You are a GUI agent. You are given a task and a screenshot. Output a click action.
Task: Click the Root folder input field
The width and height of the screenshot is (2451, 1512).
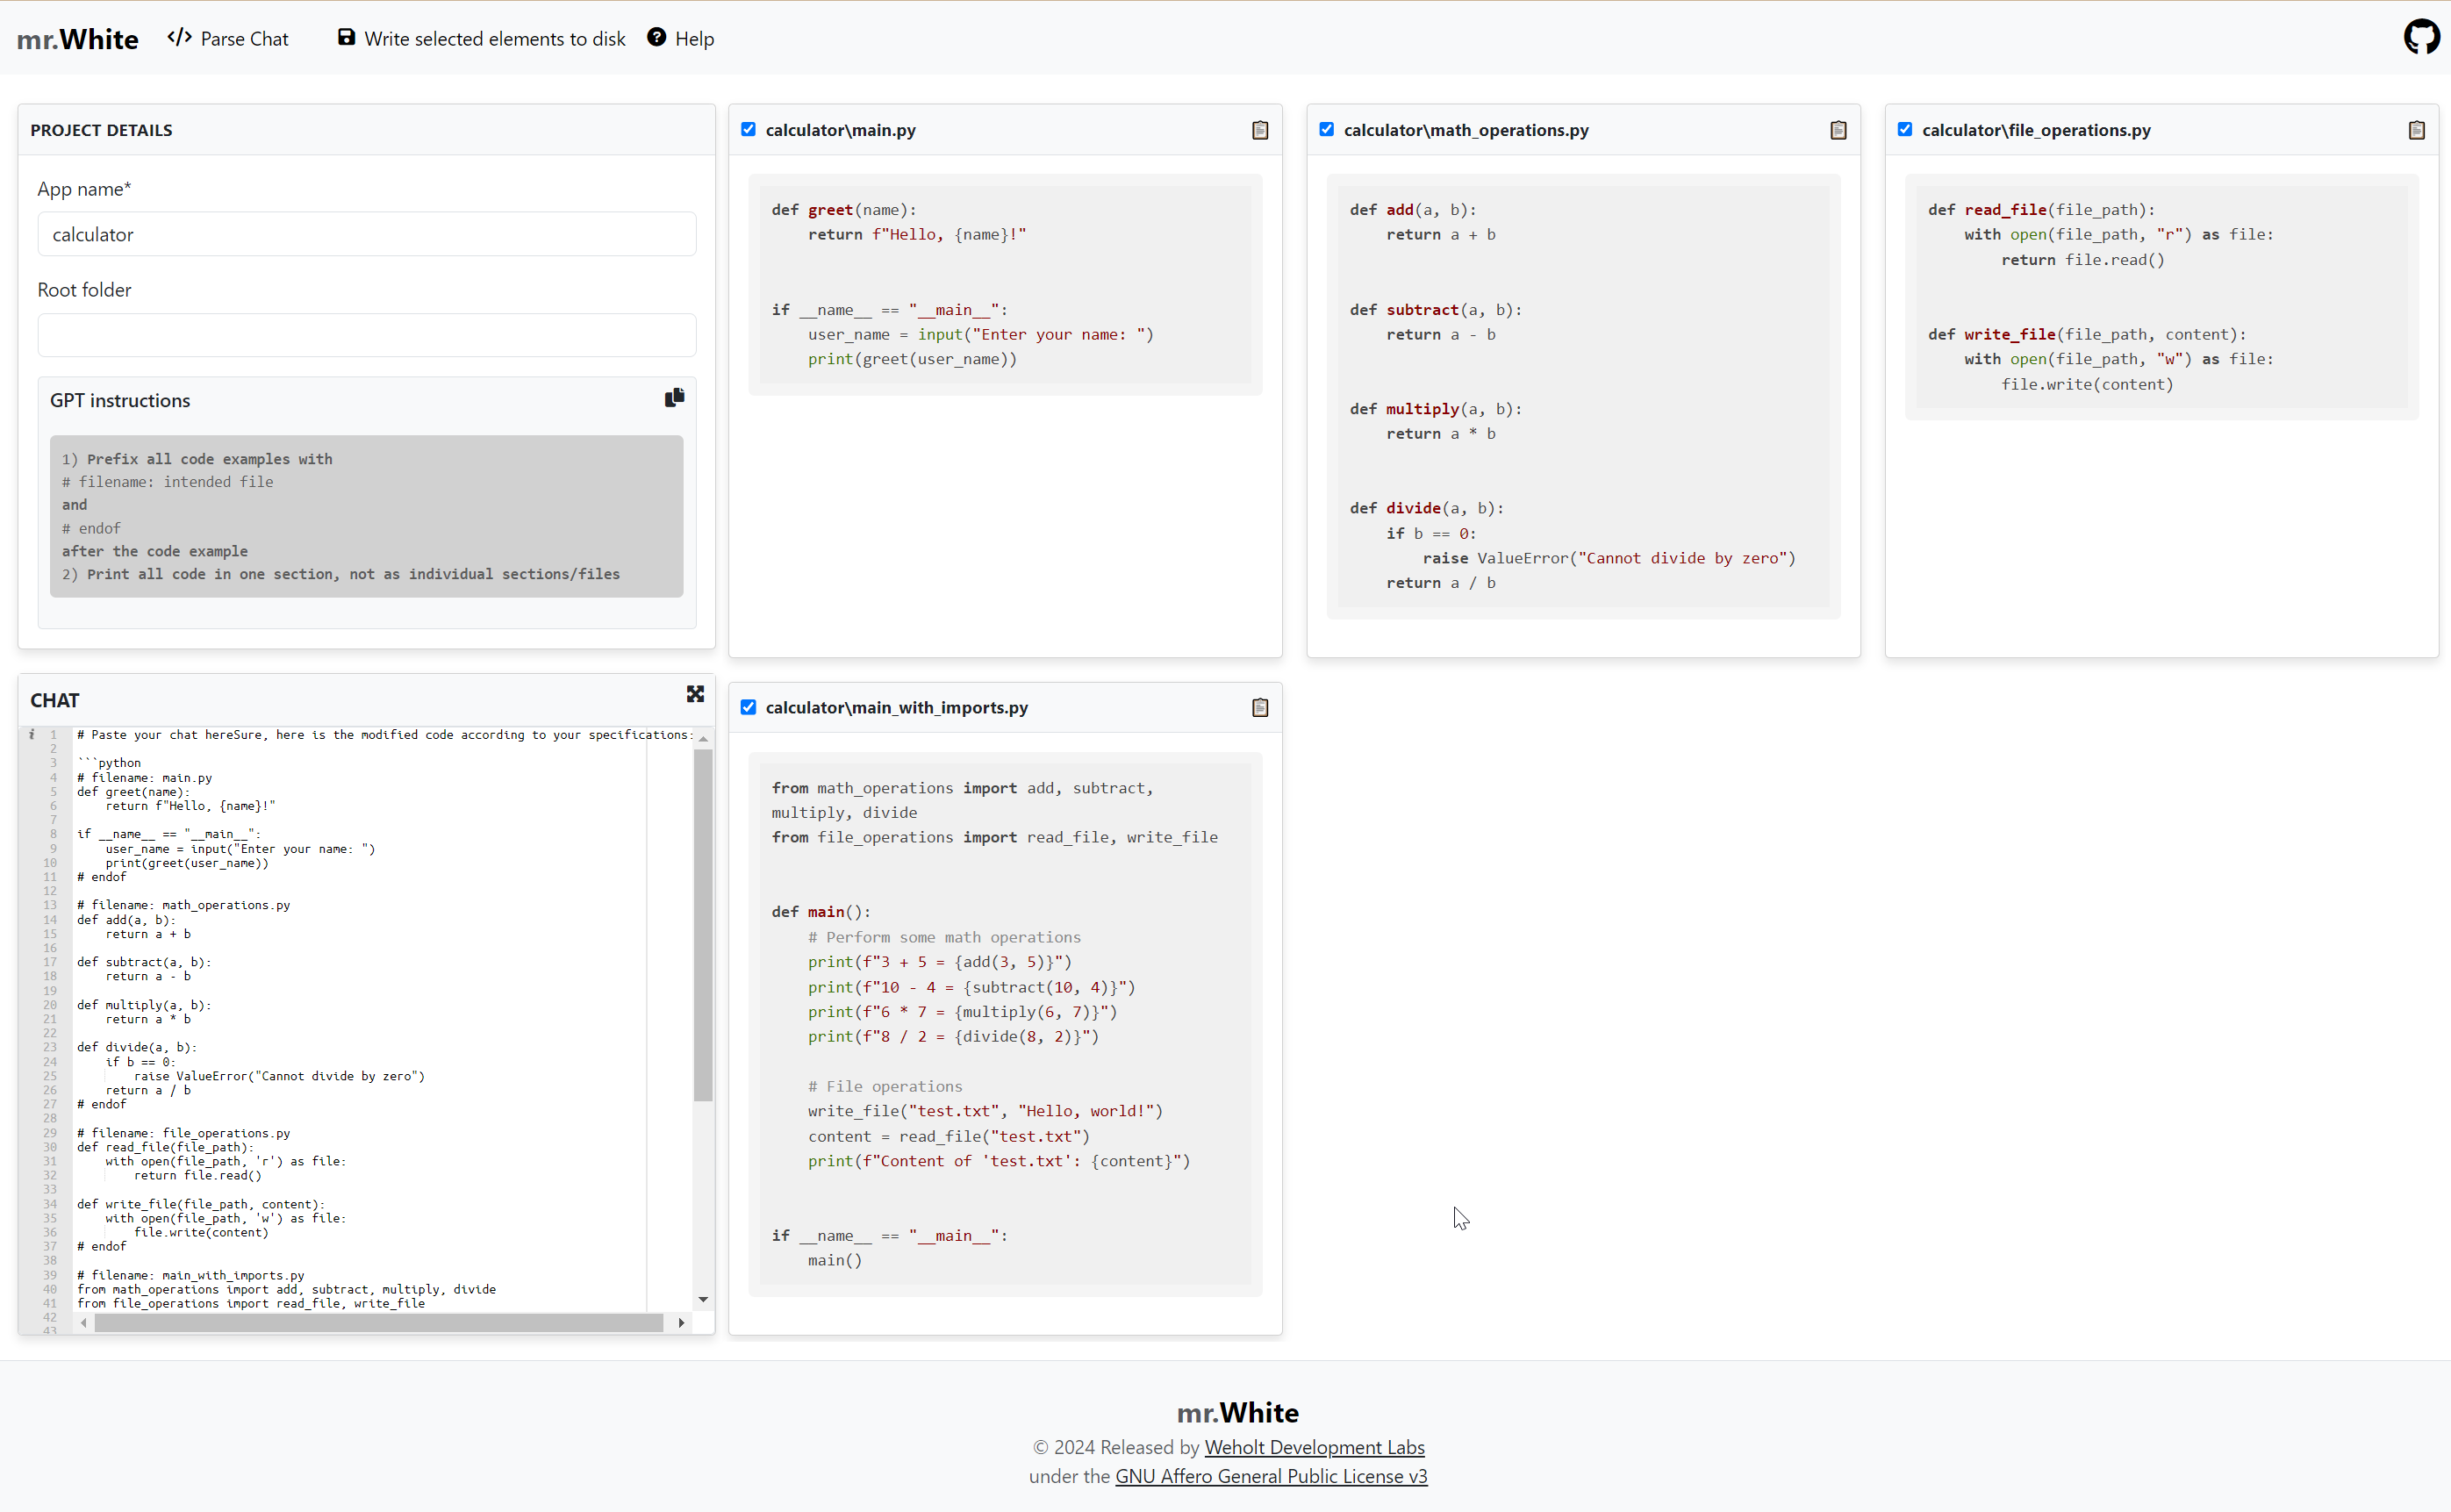[367, 335]
